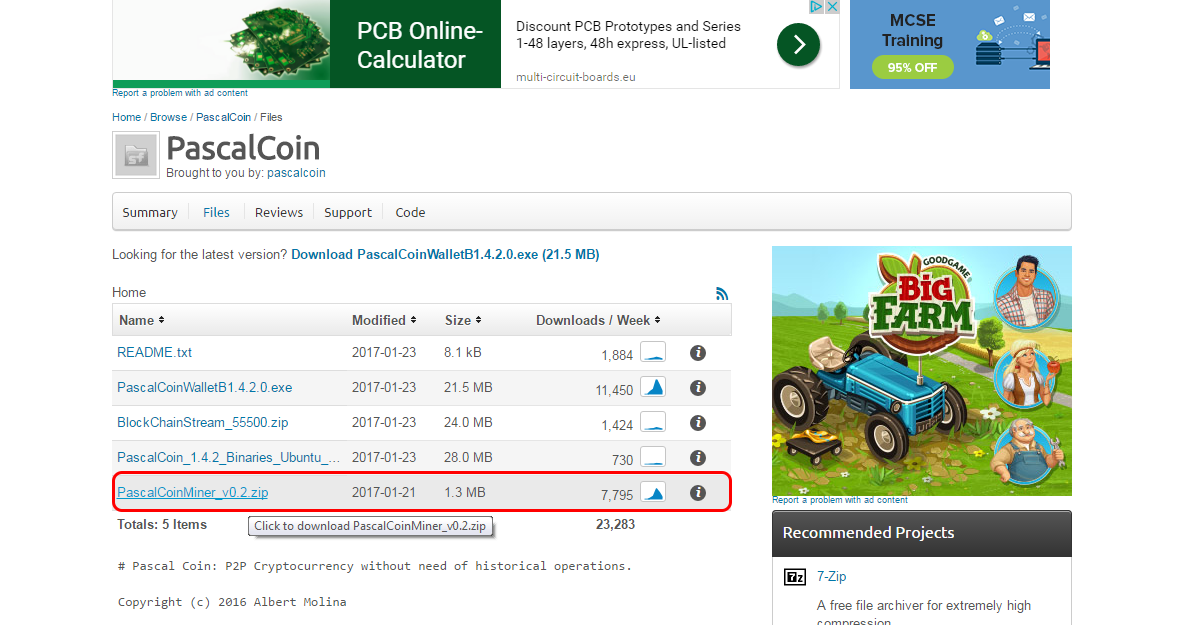Screen dimensions: 1200x625
Task: Click the green arrow on PCB ad
Action: (798, 44)
